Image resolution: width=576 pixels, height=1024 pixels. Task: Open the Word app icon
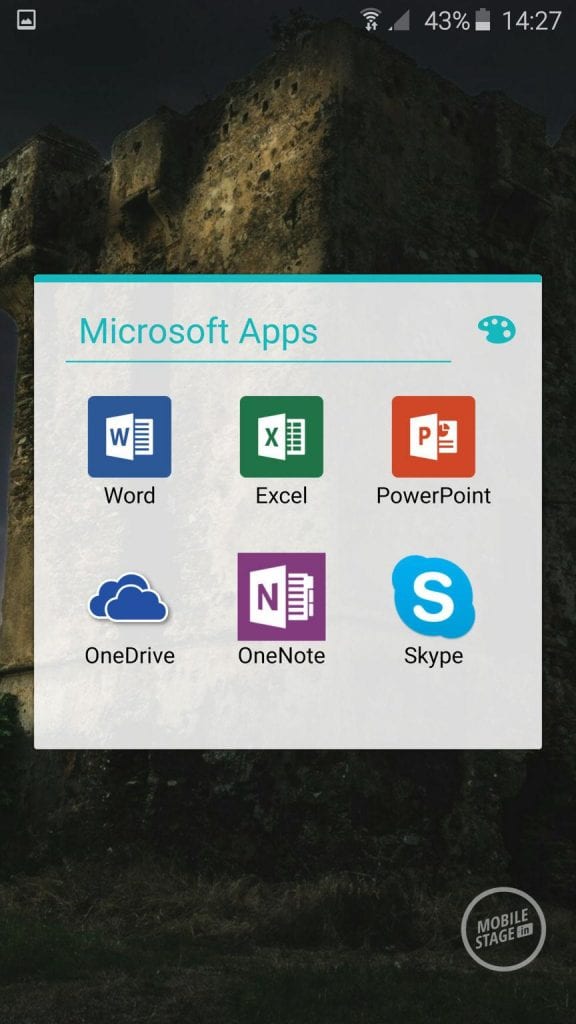[129, 436]
